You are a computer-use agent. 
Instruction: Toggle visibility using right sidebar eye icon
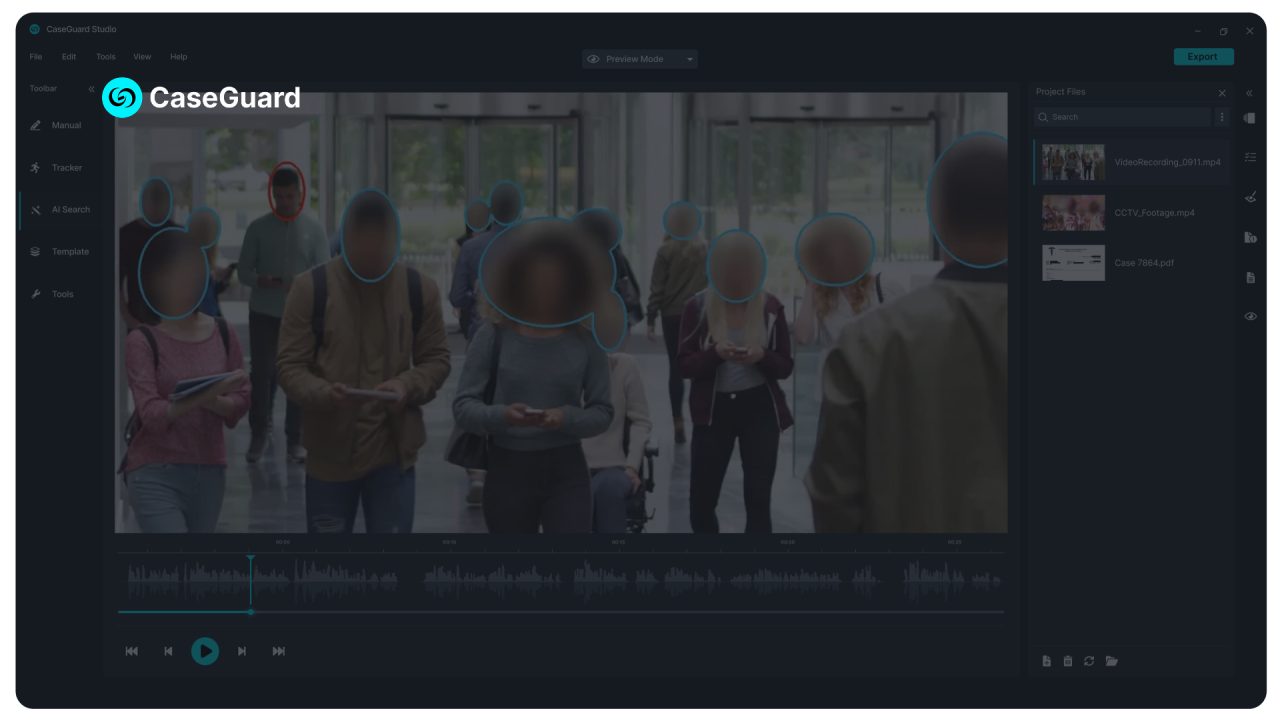point(1250,316)
